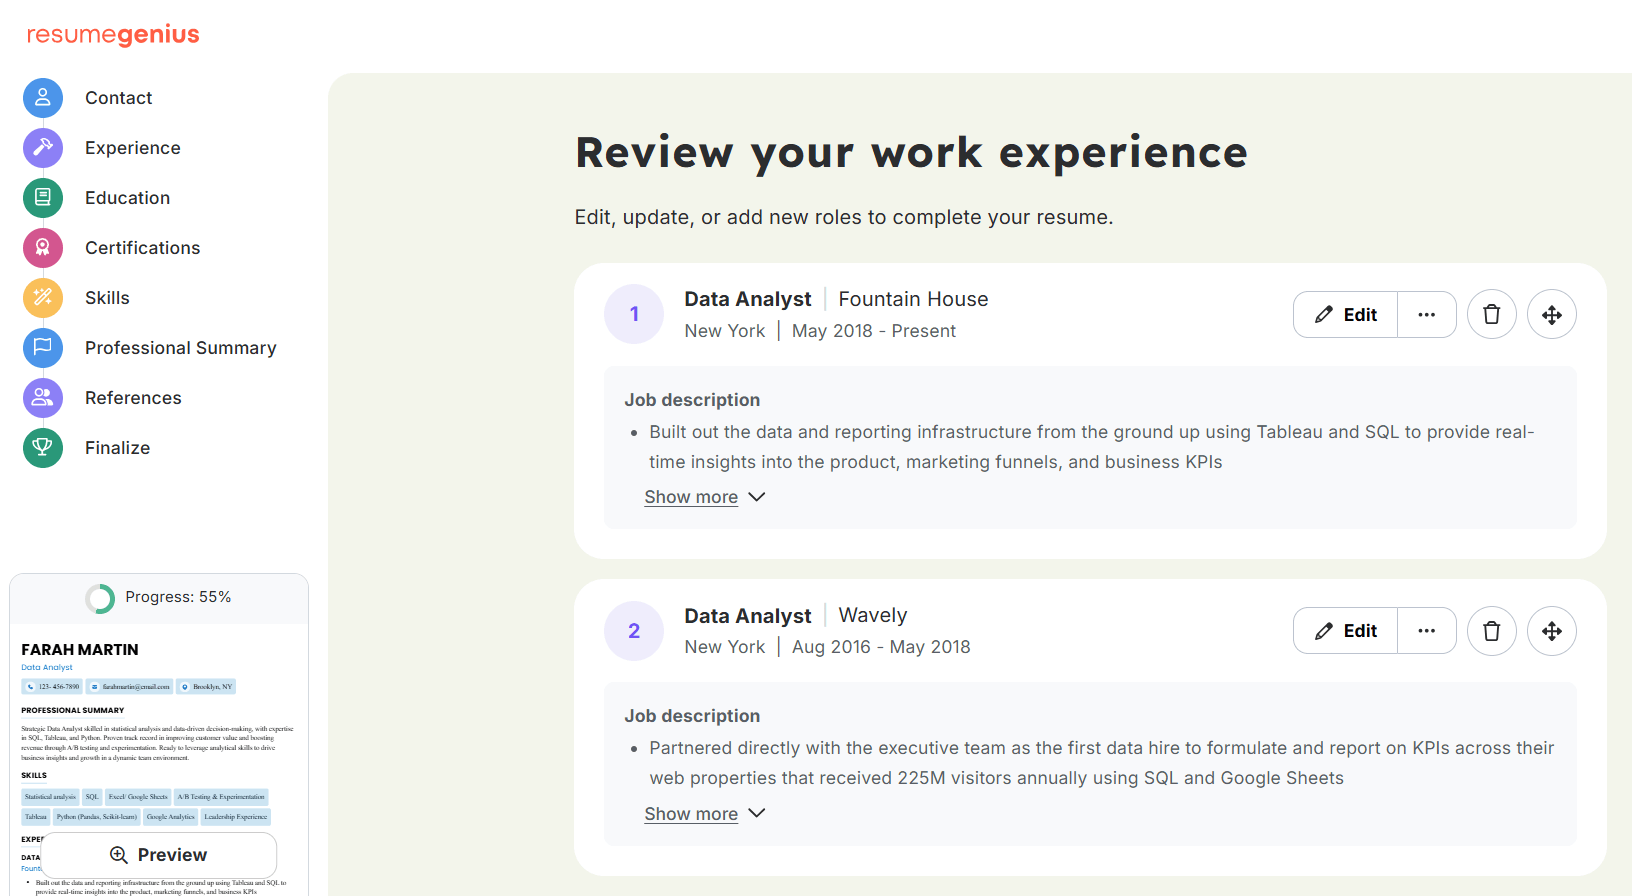Open the more options menu on Wavely entry
1632x896 pixels.
click(x=1427, y=630)
